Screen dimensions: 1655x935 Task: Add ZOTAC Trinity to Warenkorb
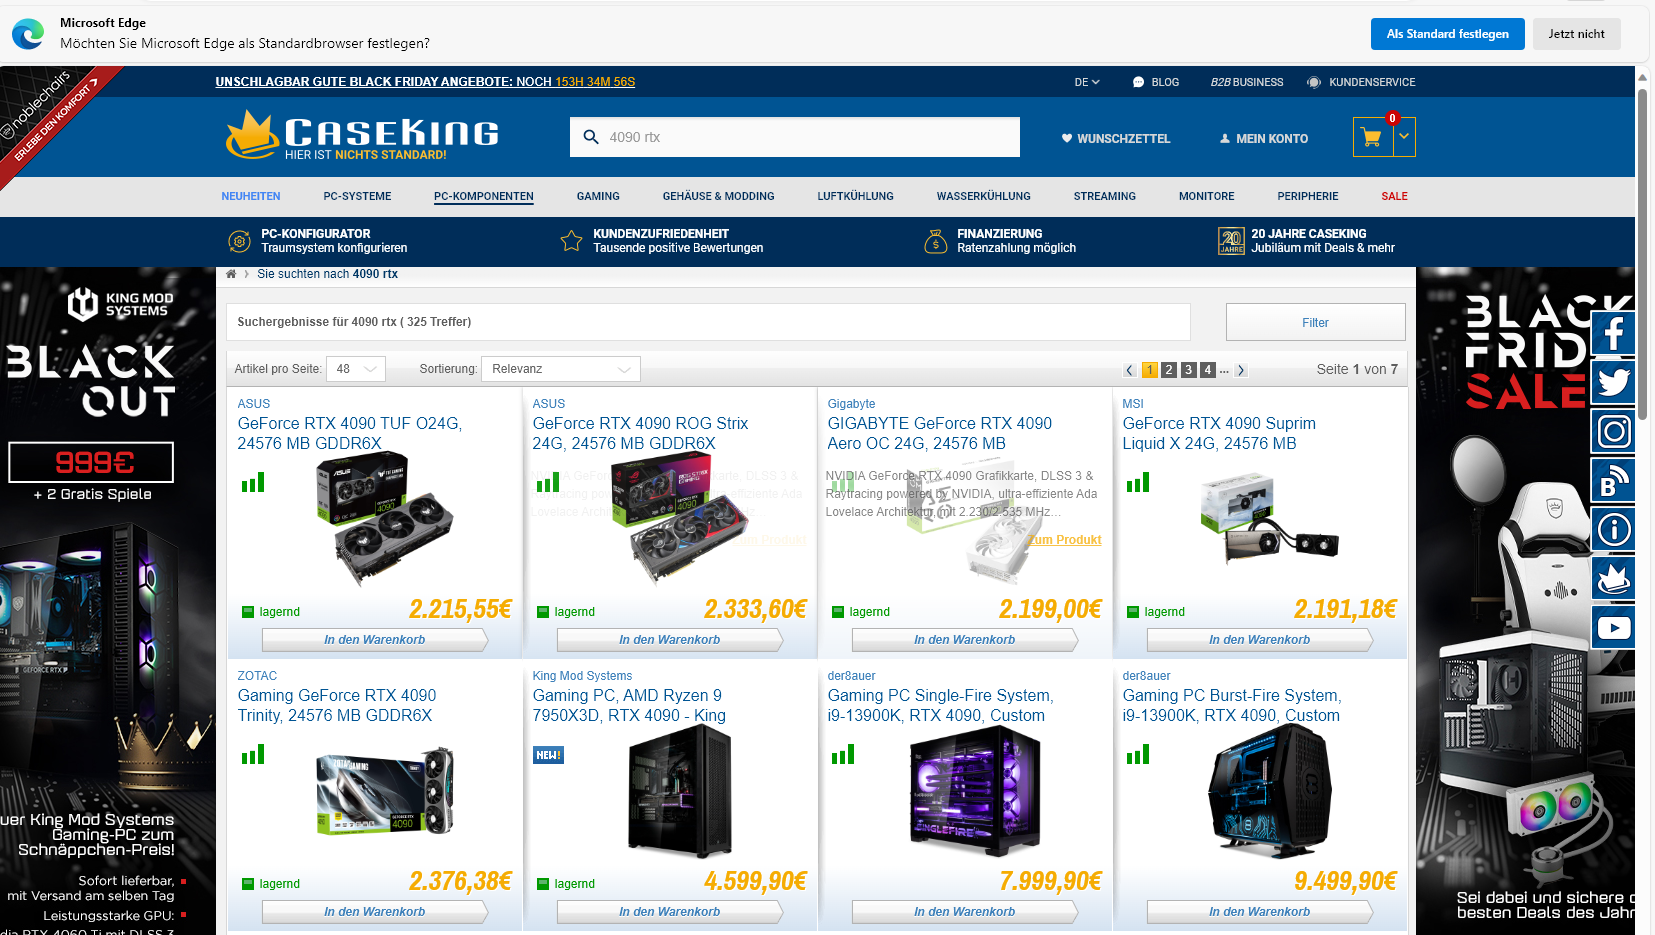point(374,912)
